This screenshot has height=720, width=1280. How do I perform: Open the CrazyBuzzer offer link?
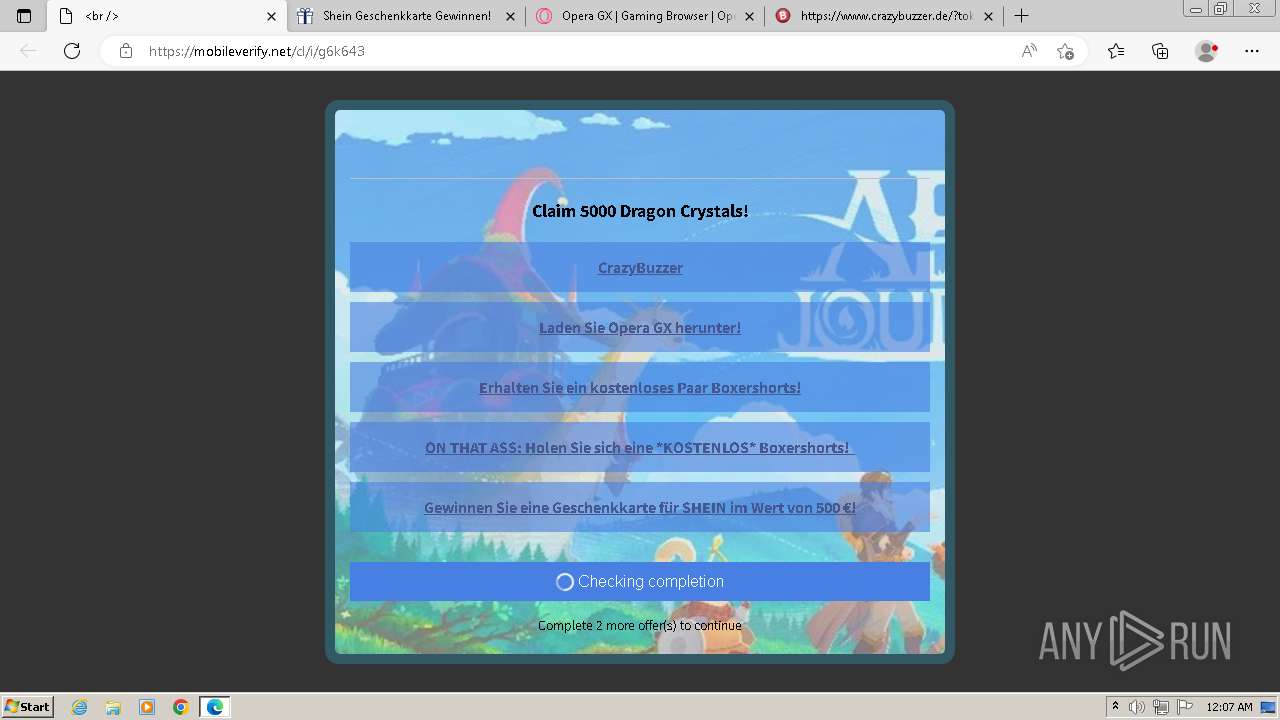(x=640, y=267)
